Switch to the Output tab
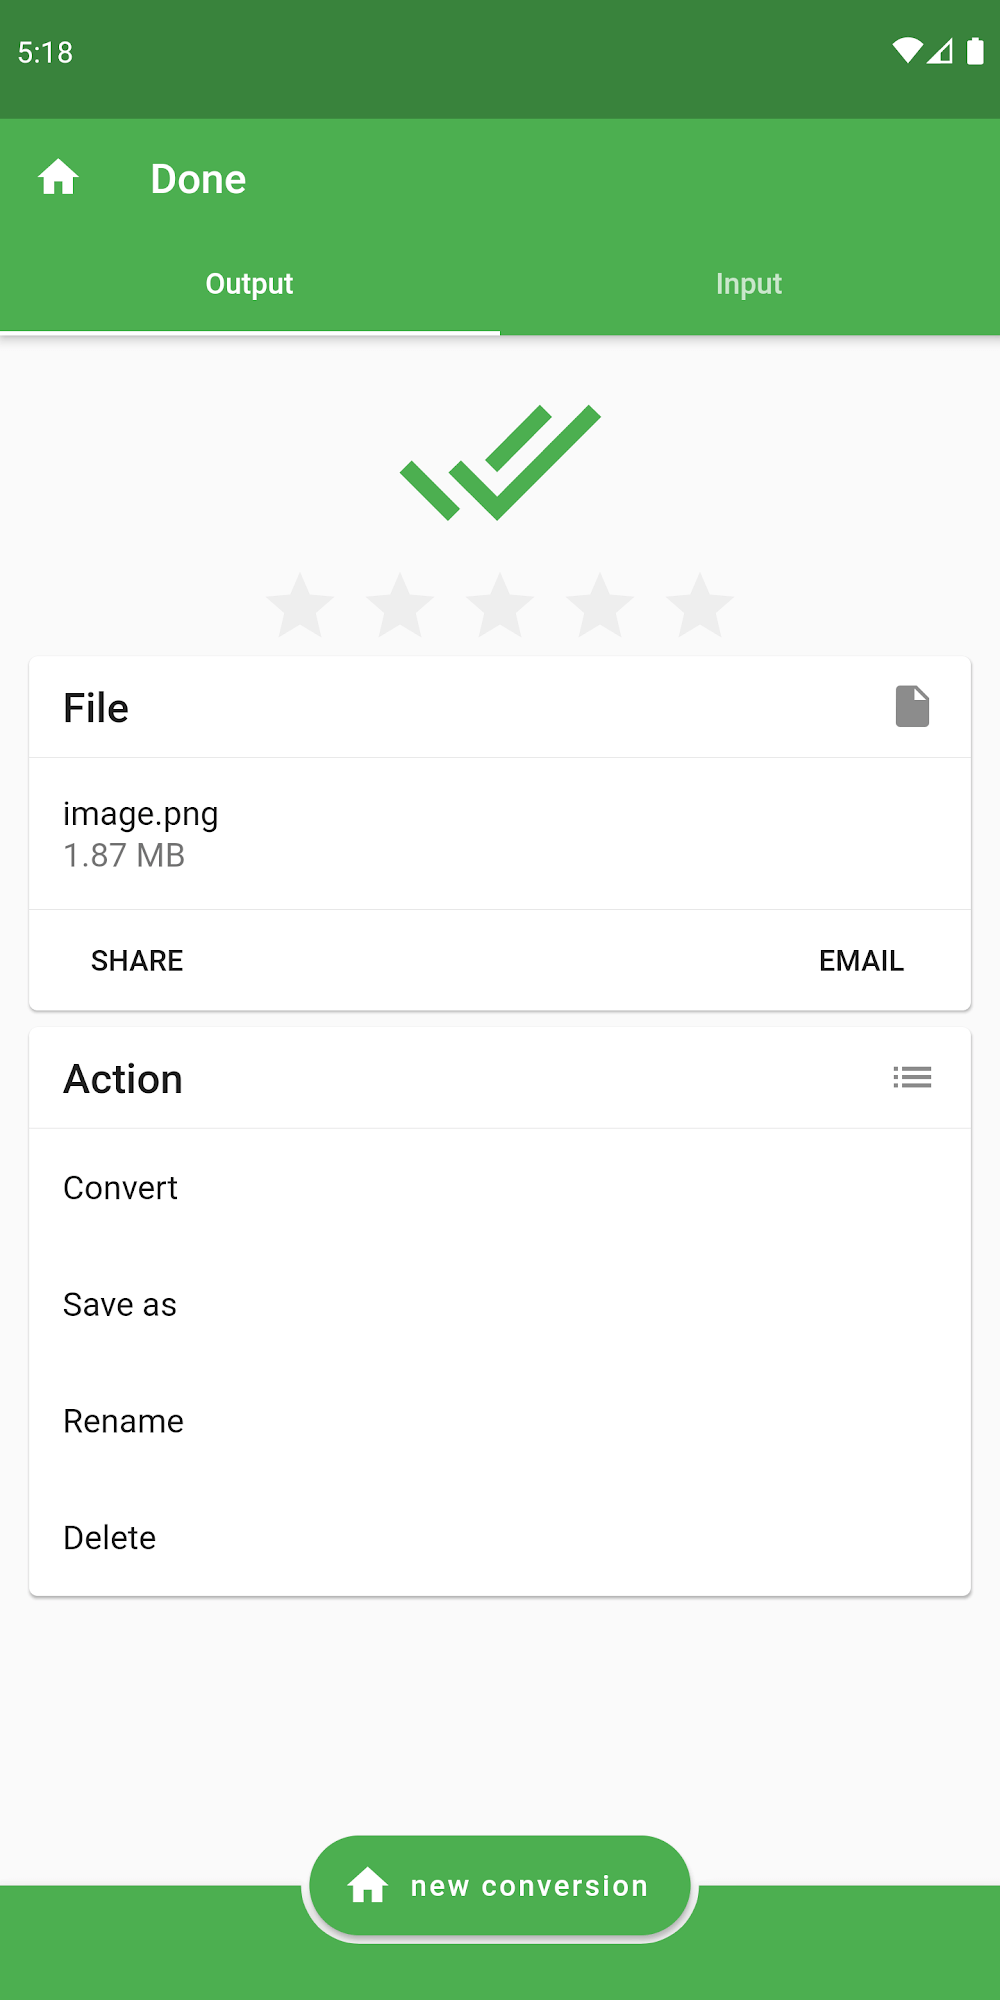 pyautogui.click(x=249, y=284)
